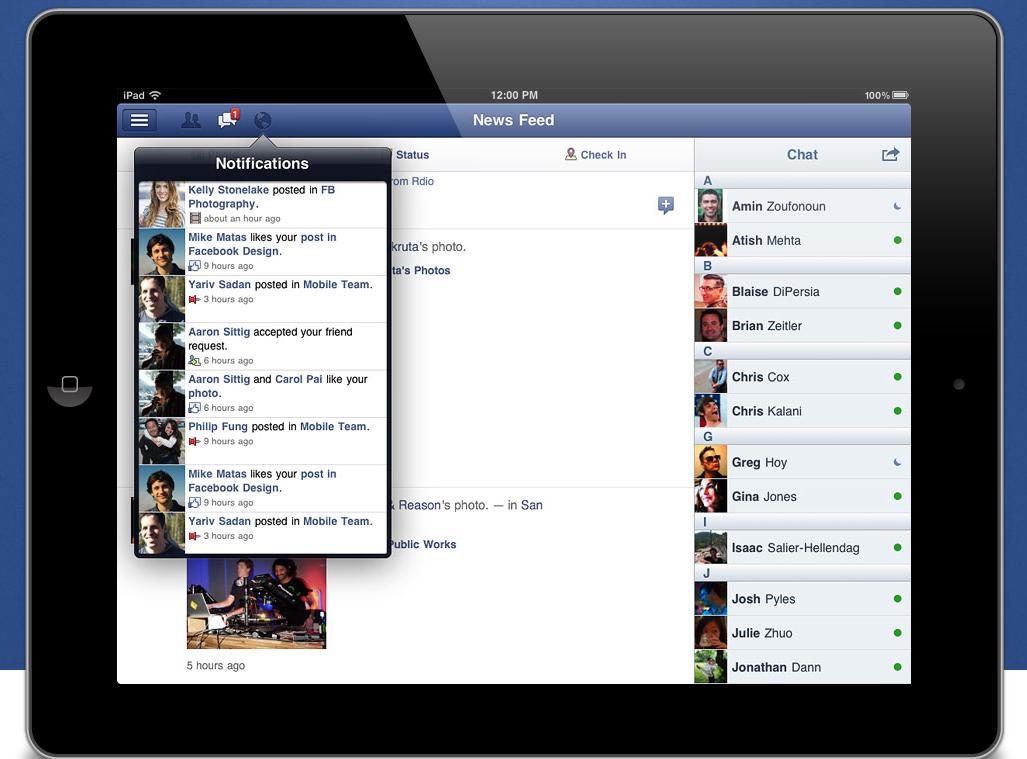Message Gina Jones from chat list

pyautogui.click(x=802, y=496)
